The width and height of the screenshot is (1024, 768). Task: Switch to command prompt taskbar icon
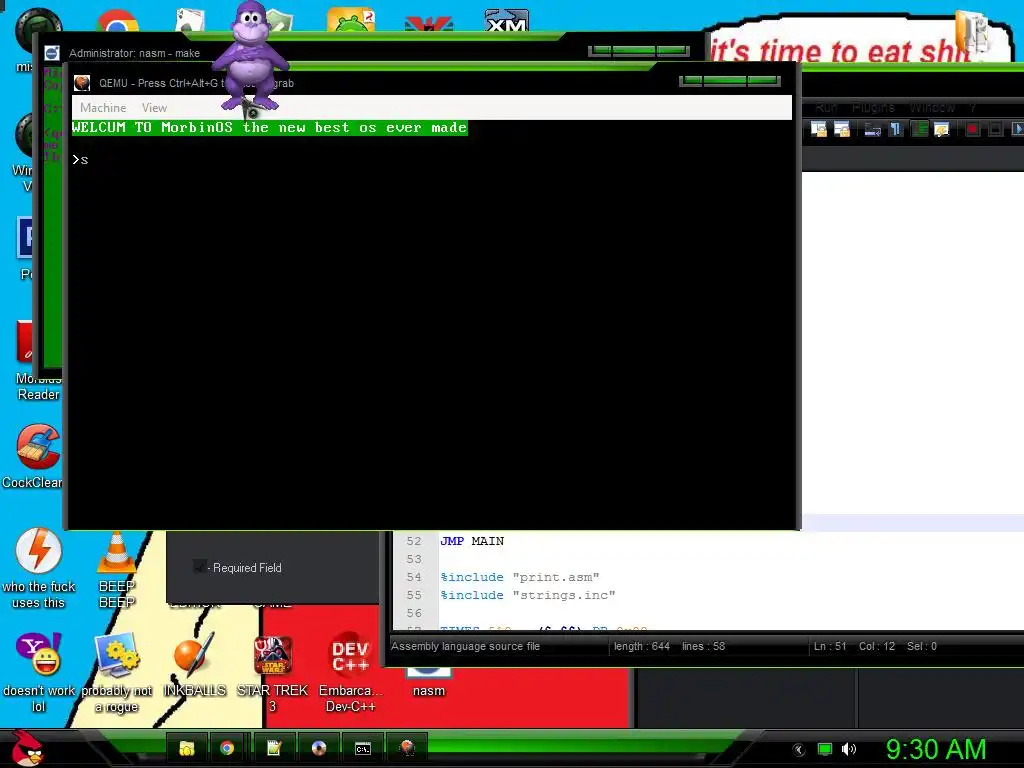[362, 748]
